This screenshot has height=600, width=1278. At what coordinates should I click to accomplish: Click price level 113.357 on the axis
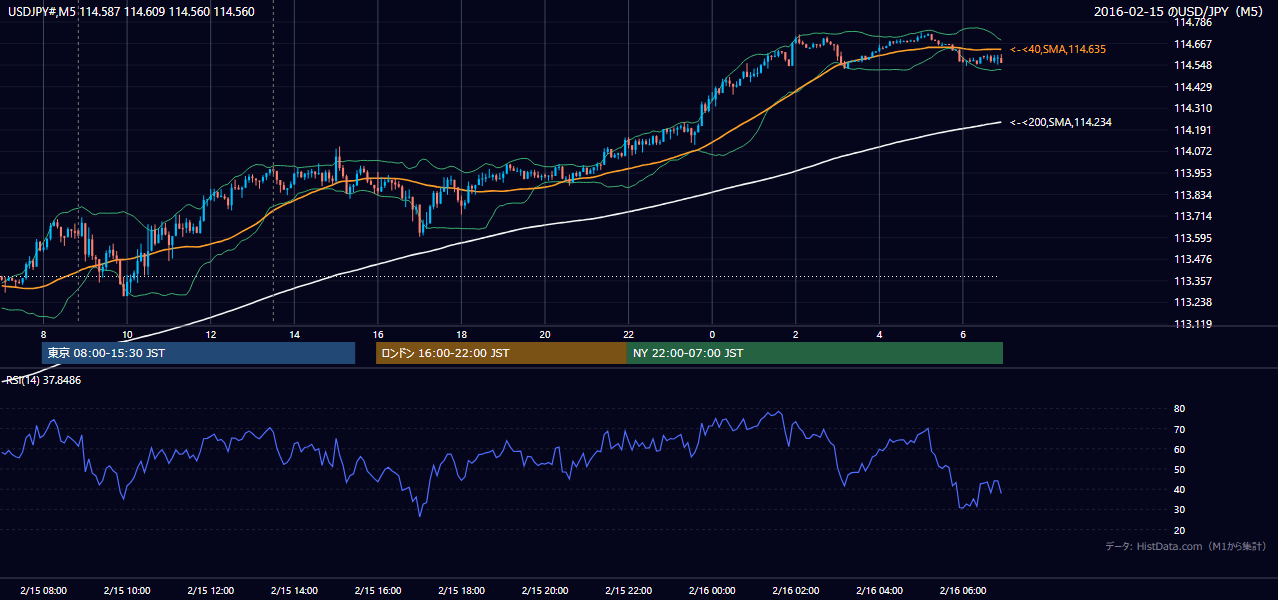tap(1192, 281)
